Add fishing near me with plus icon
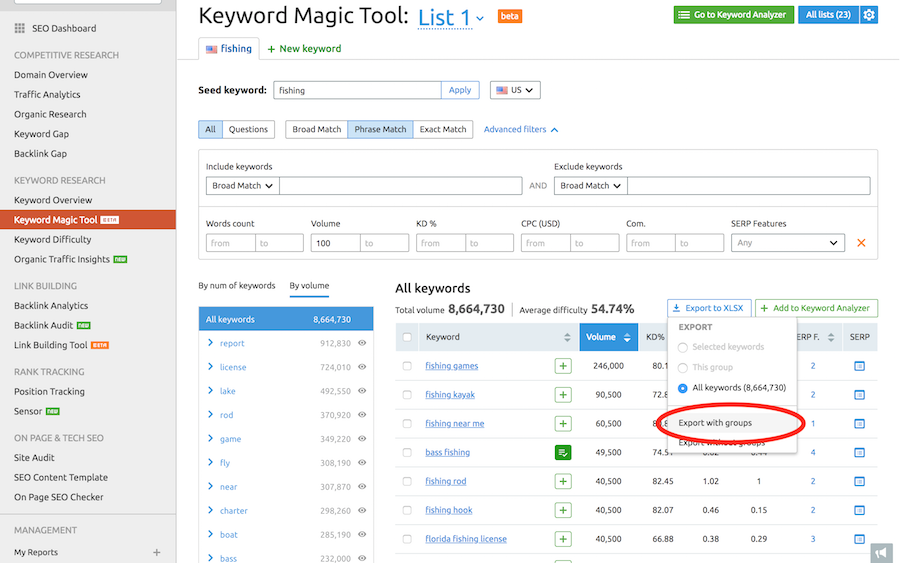This screenshot has height=563, width=900. [562, 424]
